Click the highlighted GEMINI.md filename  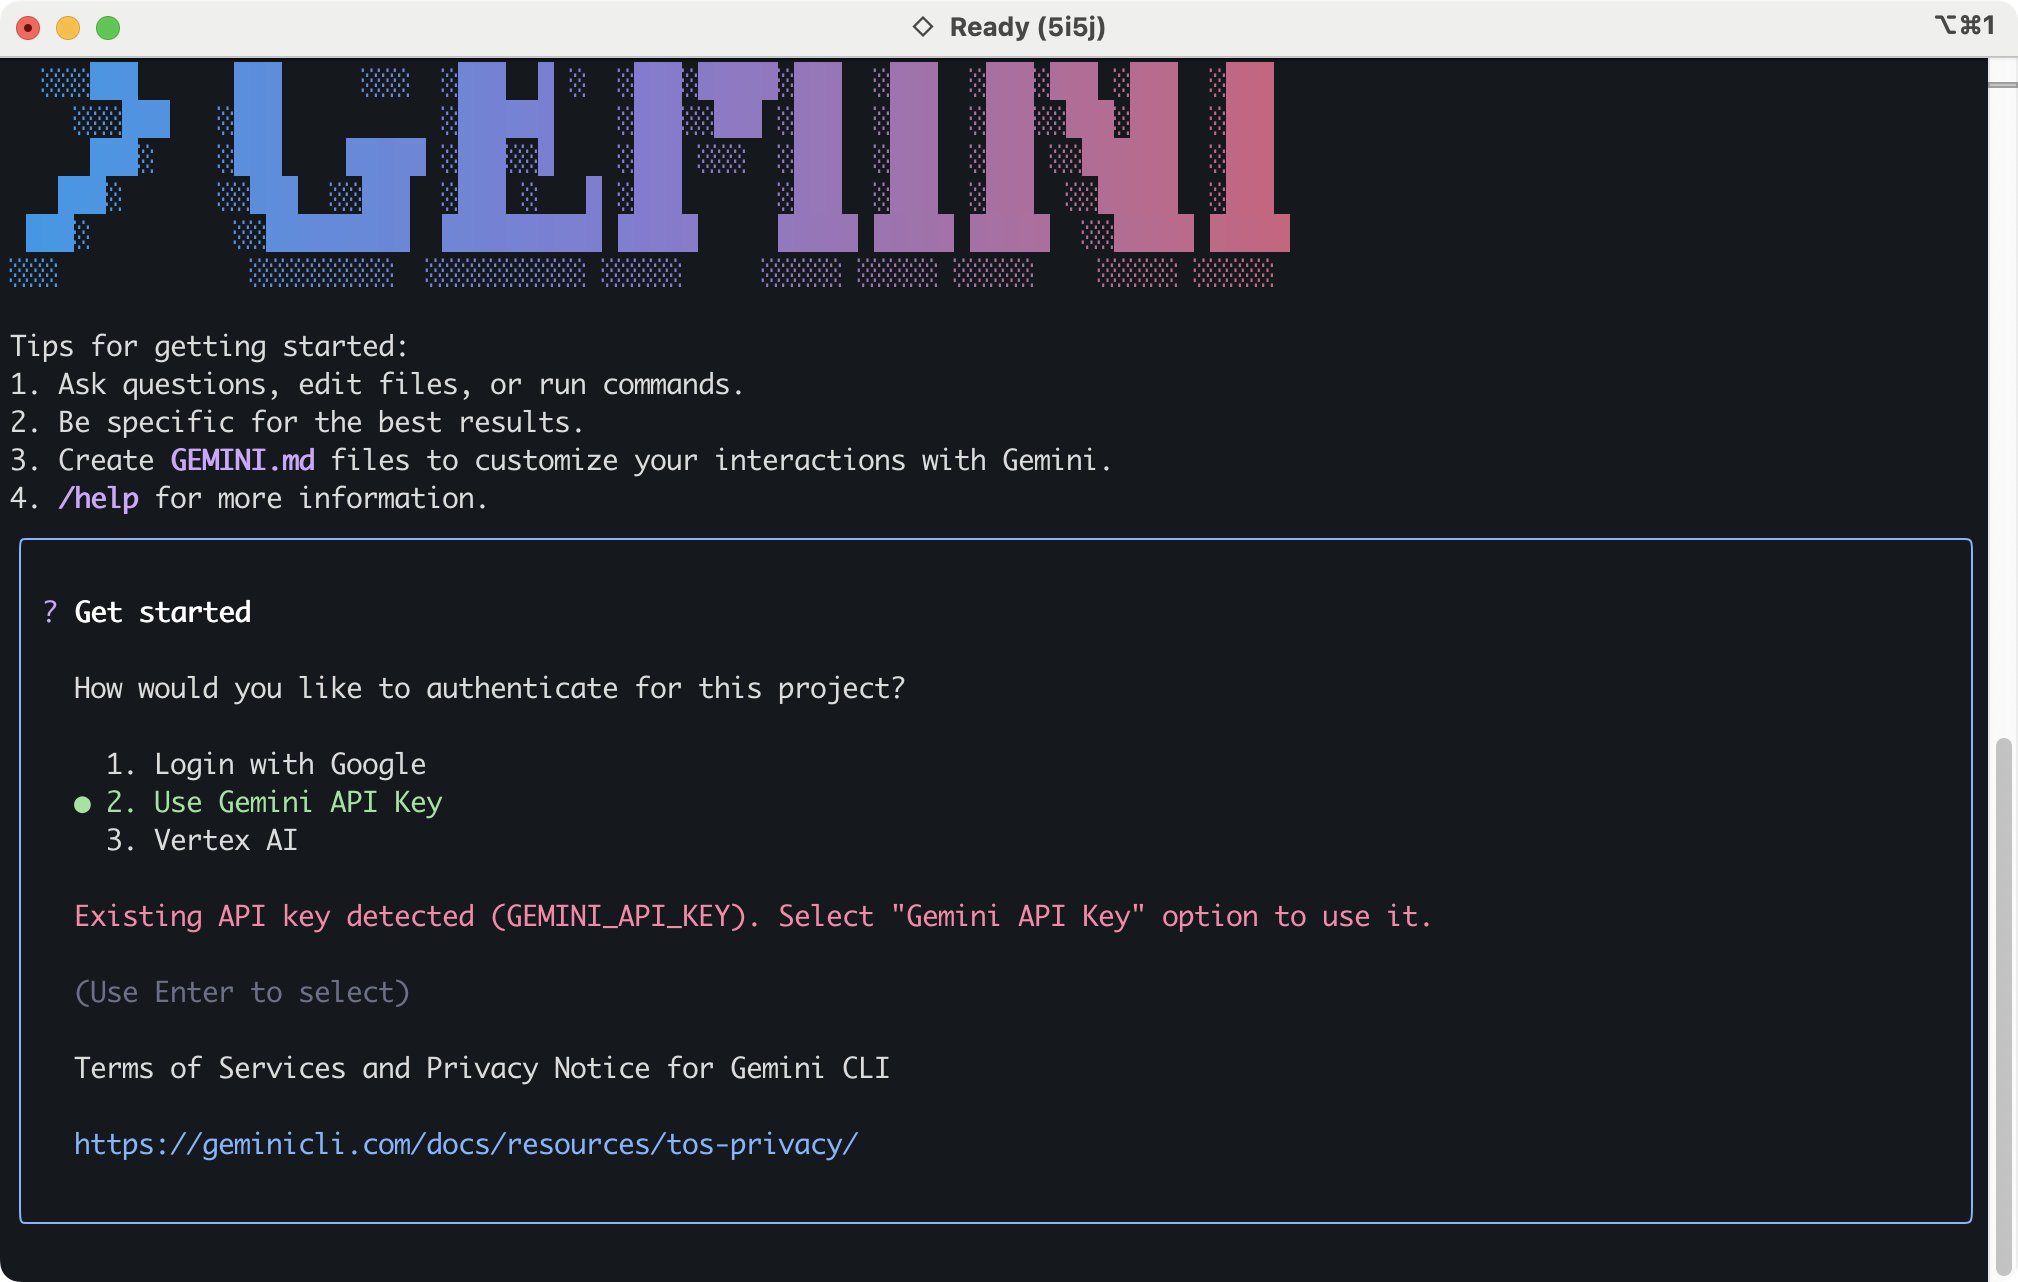click(x=242, y=460)
